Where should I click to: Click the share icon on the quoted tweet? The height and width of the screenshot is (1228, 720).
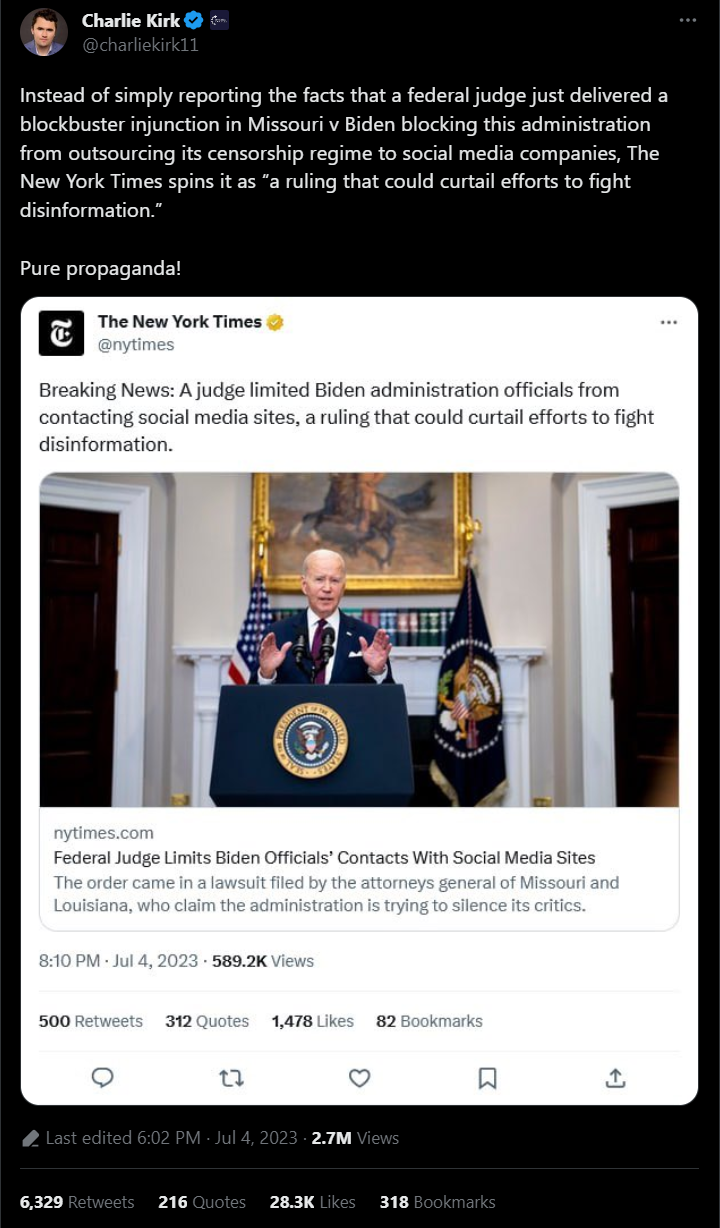615,1077
